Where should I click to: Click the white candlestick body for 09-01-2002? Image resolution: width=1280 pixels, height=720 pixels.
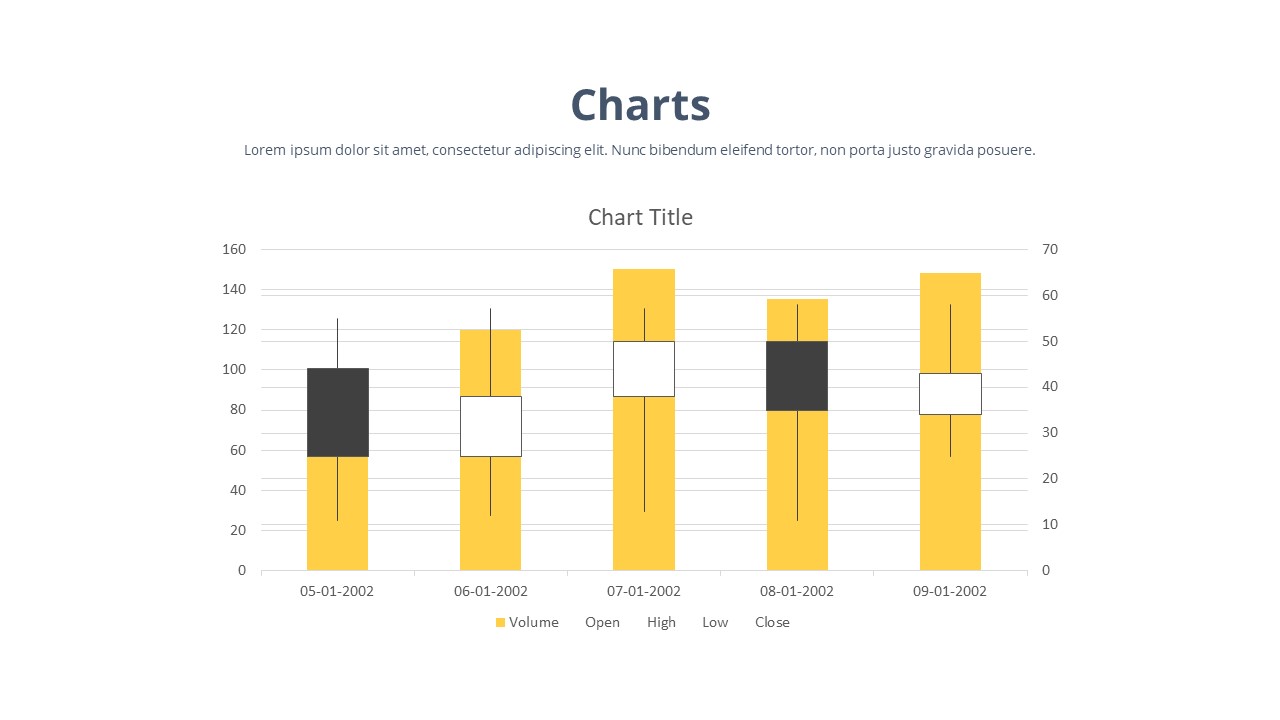(950, 394)
